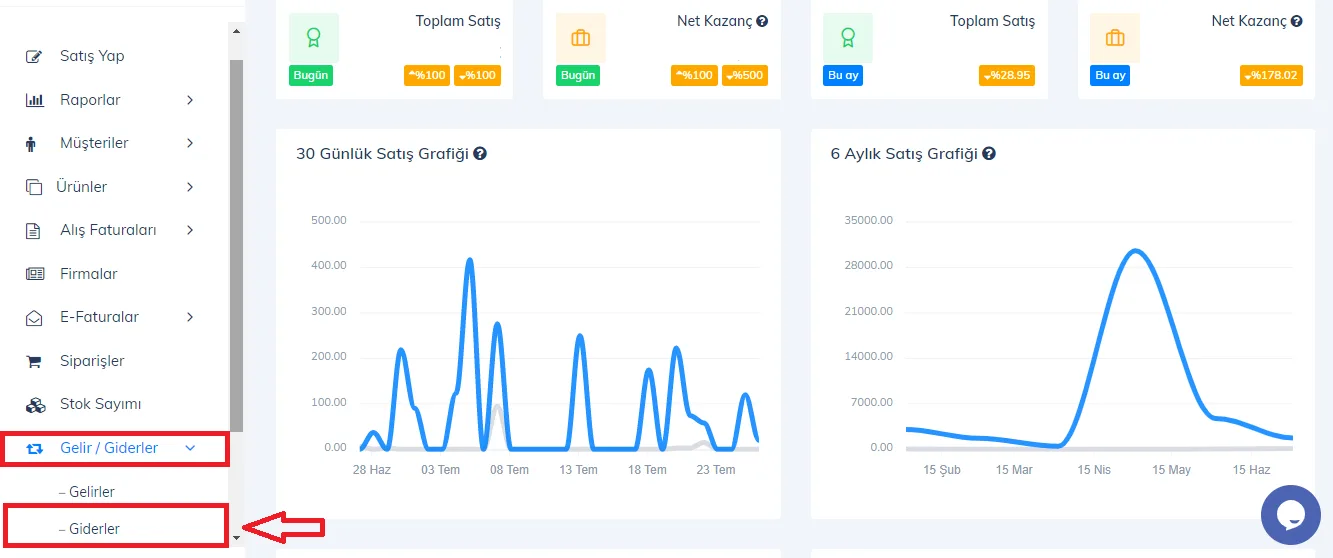Click the Bugün badge on Toplam Satış card
Screen dimensions: 1333x558
click(x=310, y=75)
